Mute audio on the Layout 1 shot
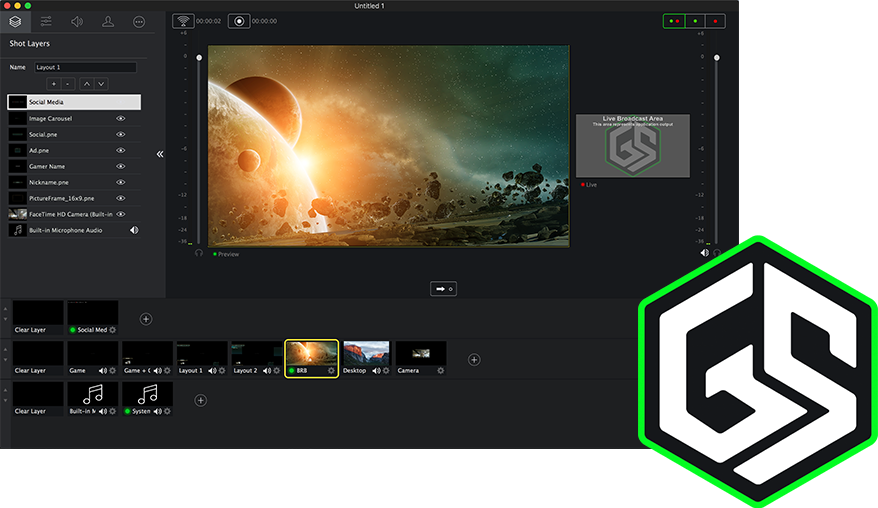The image size is (878, 508). pos(212,371)
